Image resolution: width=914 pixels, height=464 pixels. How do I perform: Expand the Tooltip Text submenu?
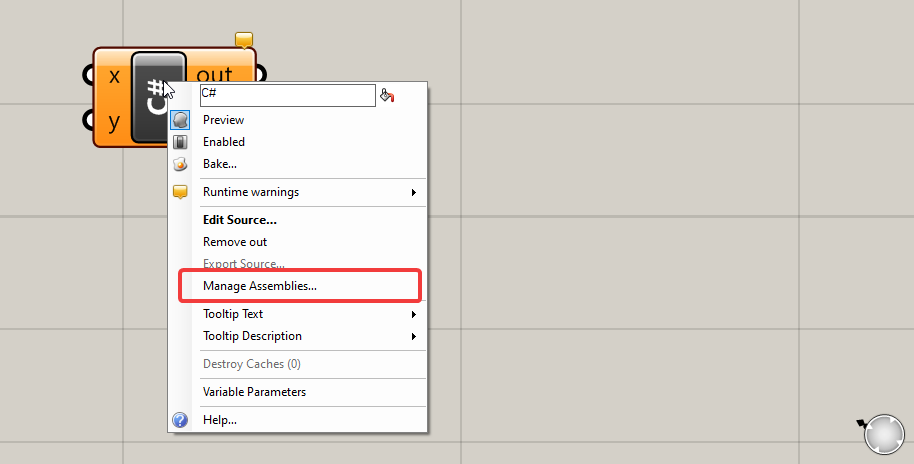[x=414, y=314]
